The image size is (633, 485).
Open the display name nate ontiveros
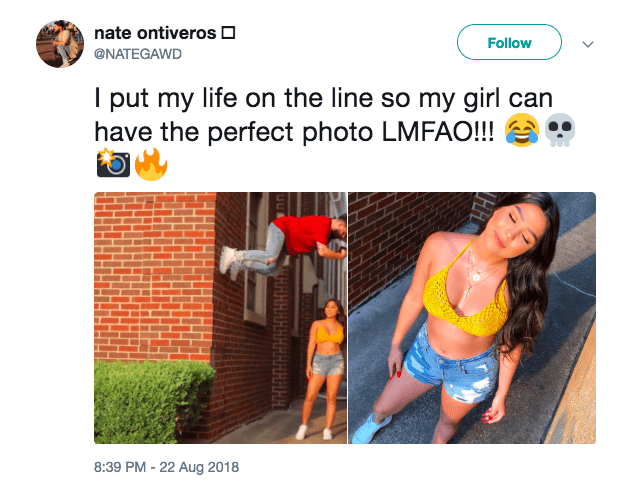pos(155,33)
